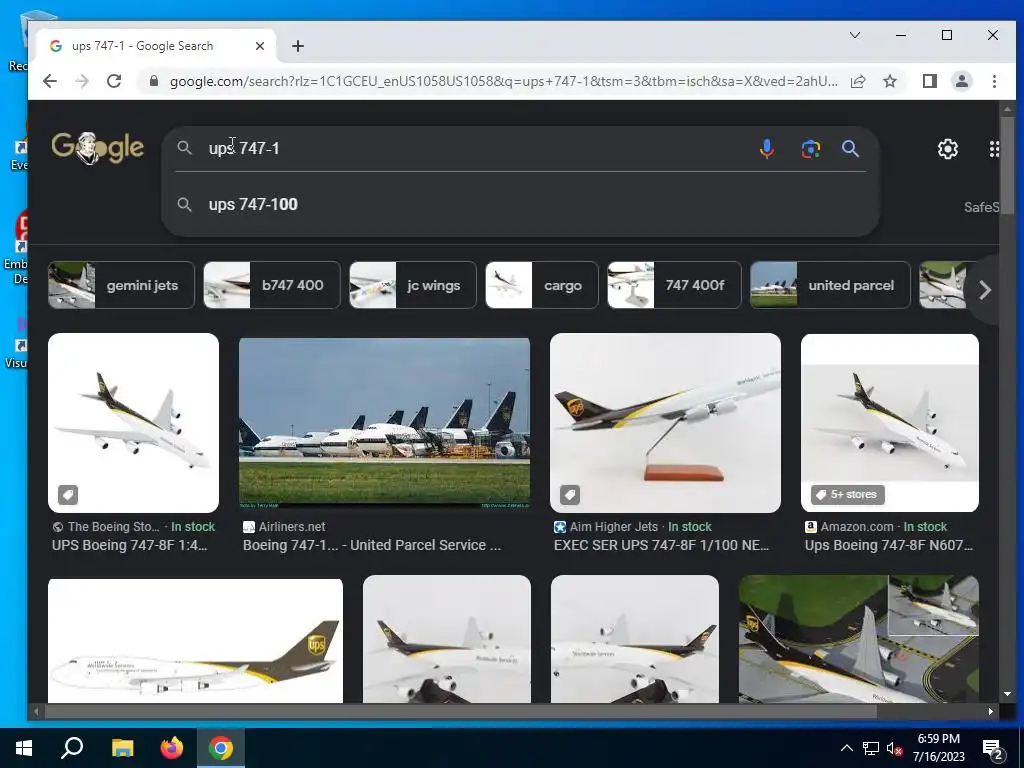Click the horizontal scrollbar track

(513, 711)
